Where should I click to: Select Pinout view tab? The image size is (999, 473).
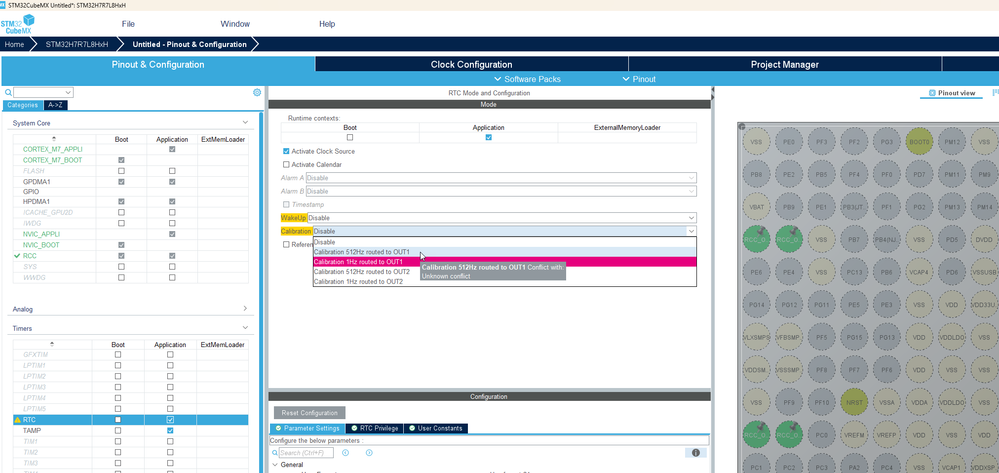click(952, 93)
